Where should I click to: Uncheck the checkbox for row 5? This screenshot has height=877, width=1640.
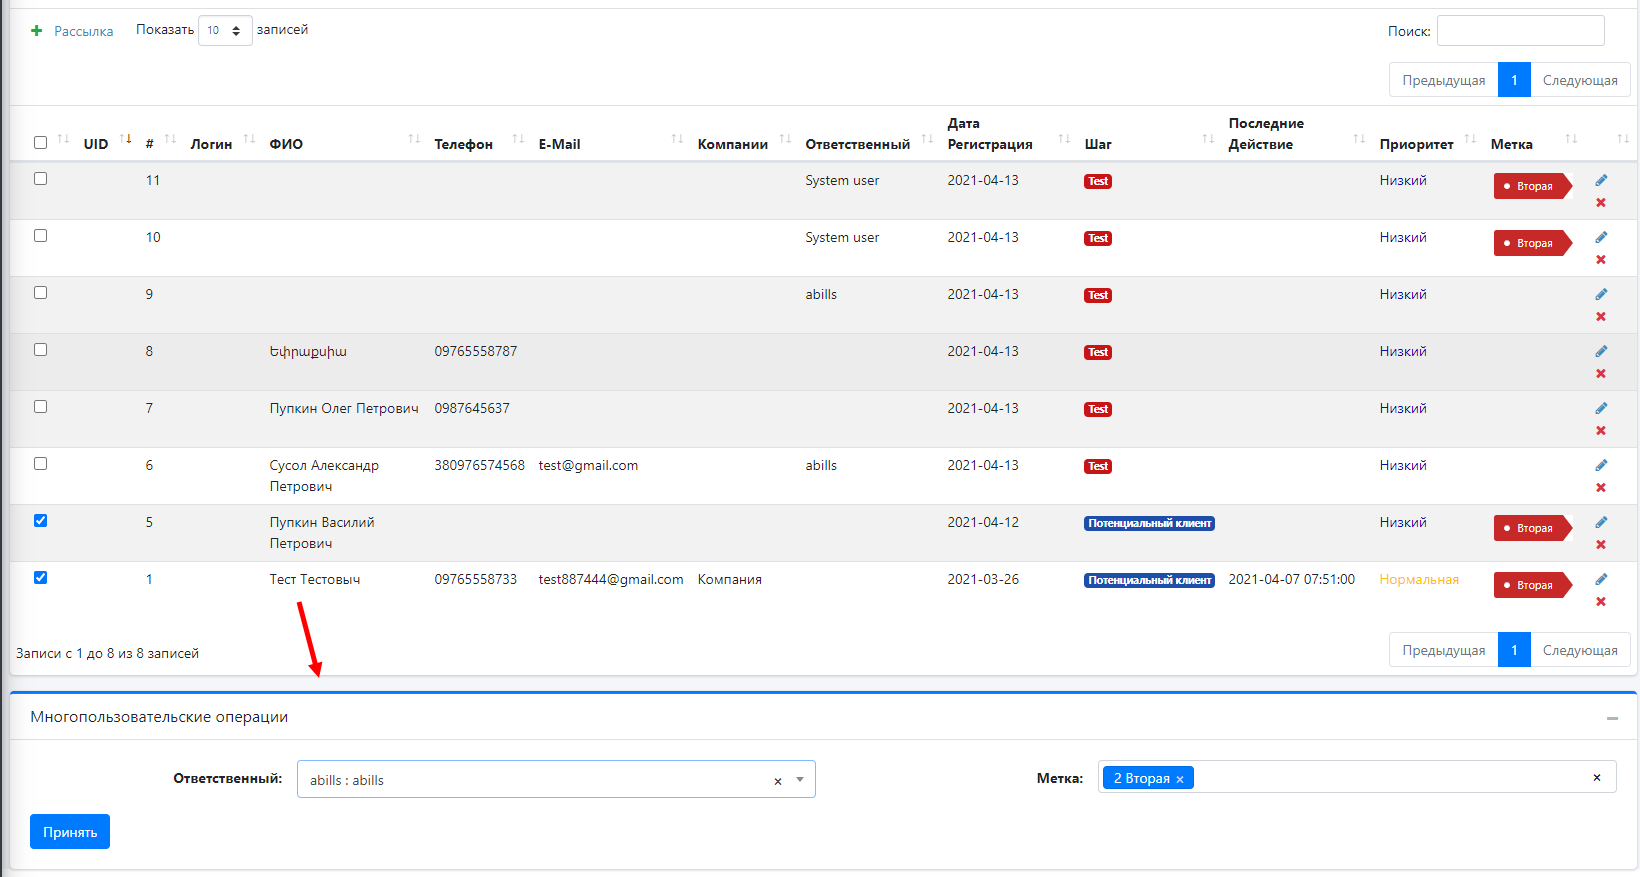[41, 521]
